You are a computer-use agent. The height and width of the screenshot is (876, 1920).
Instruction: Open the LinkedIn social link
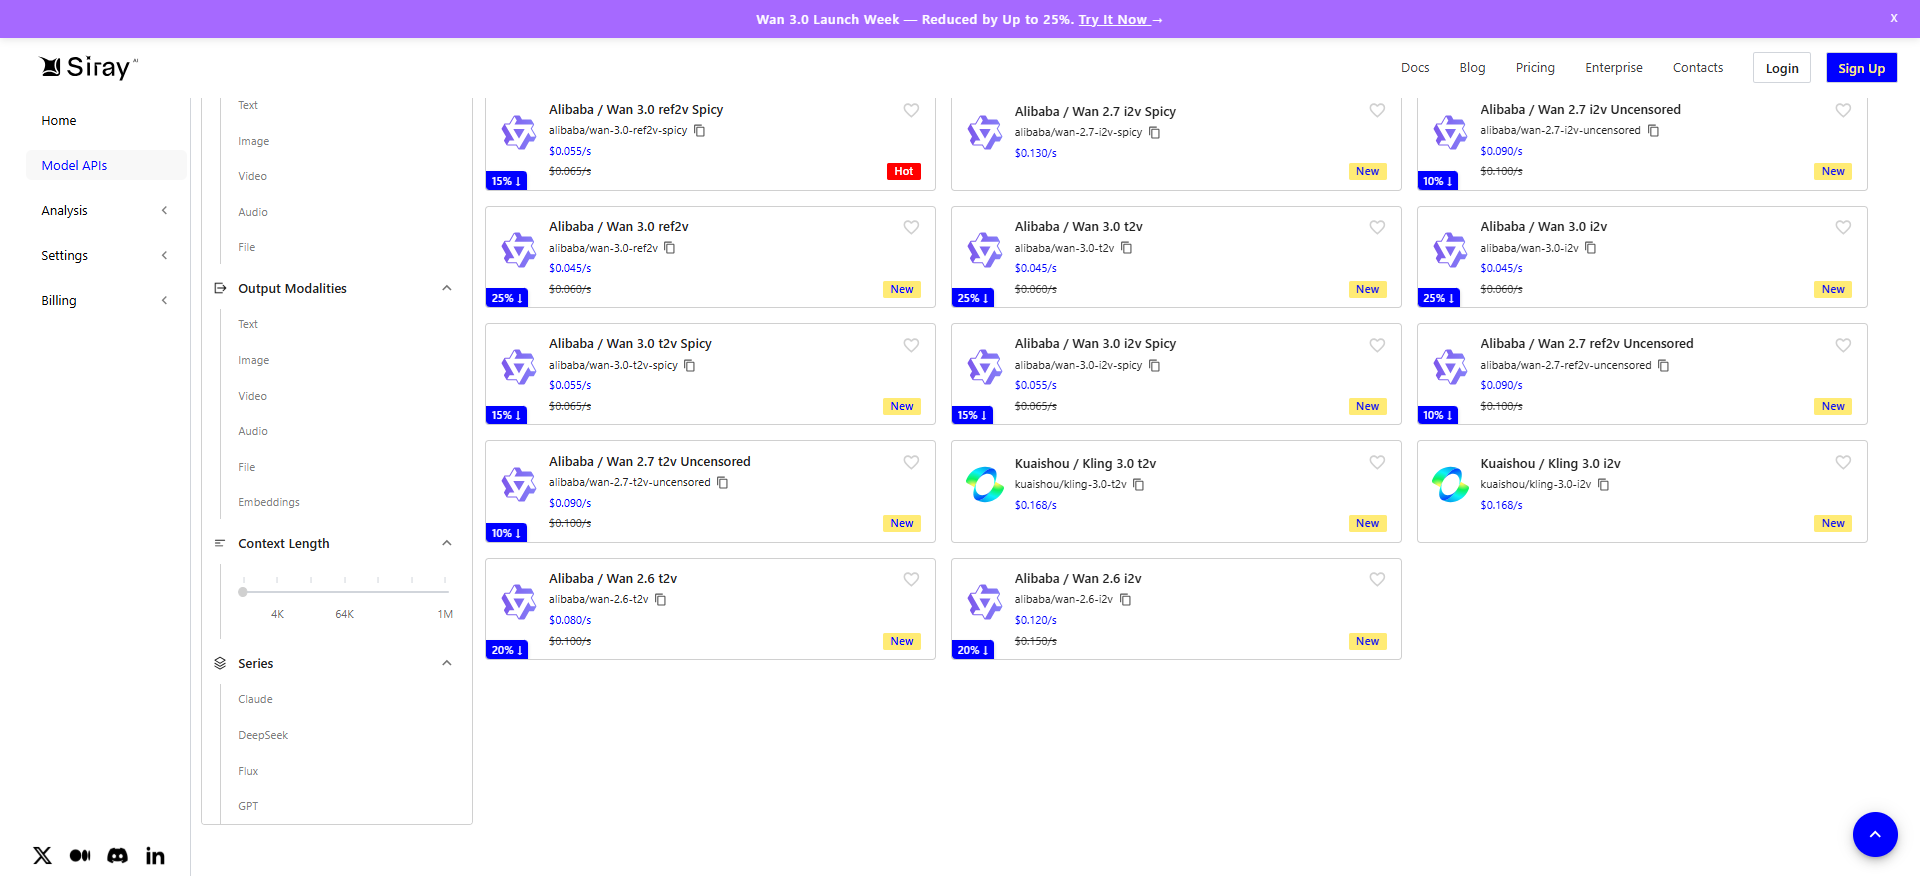point(155,855)
